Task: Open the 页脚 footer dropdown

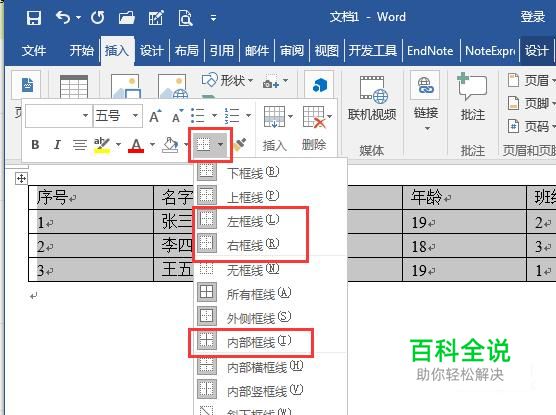Action: coord(531,103)
